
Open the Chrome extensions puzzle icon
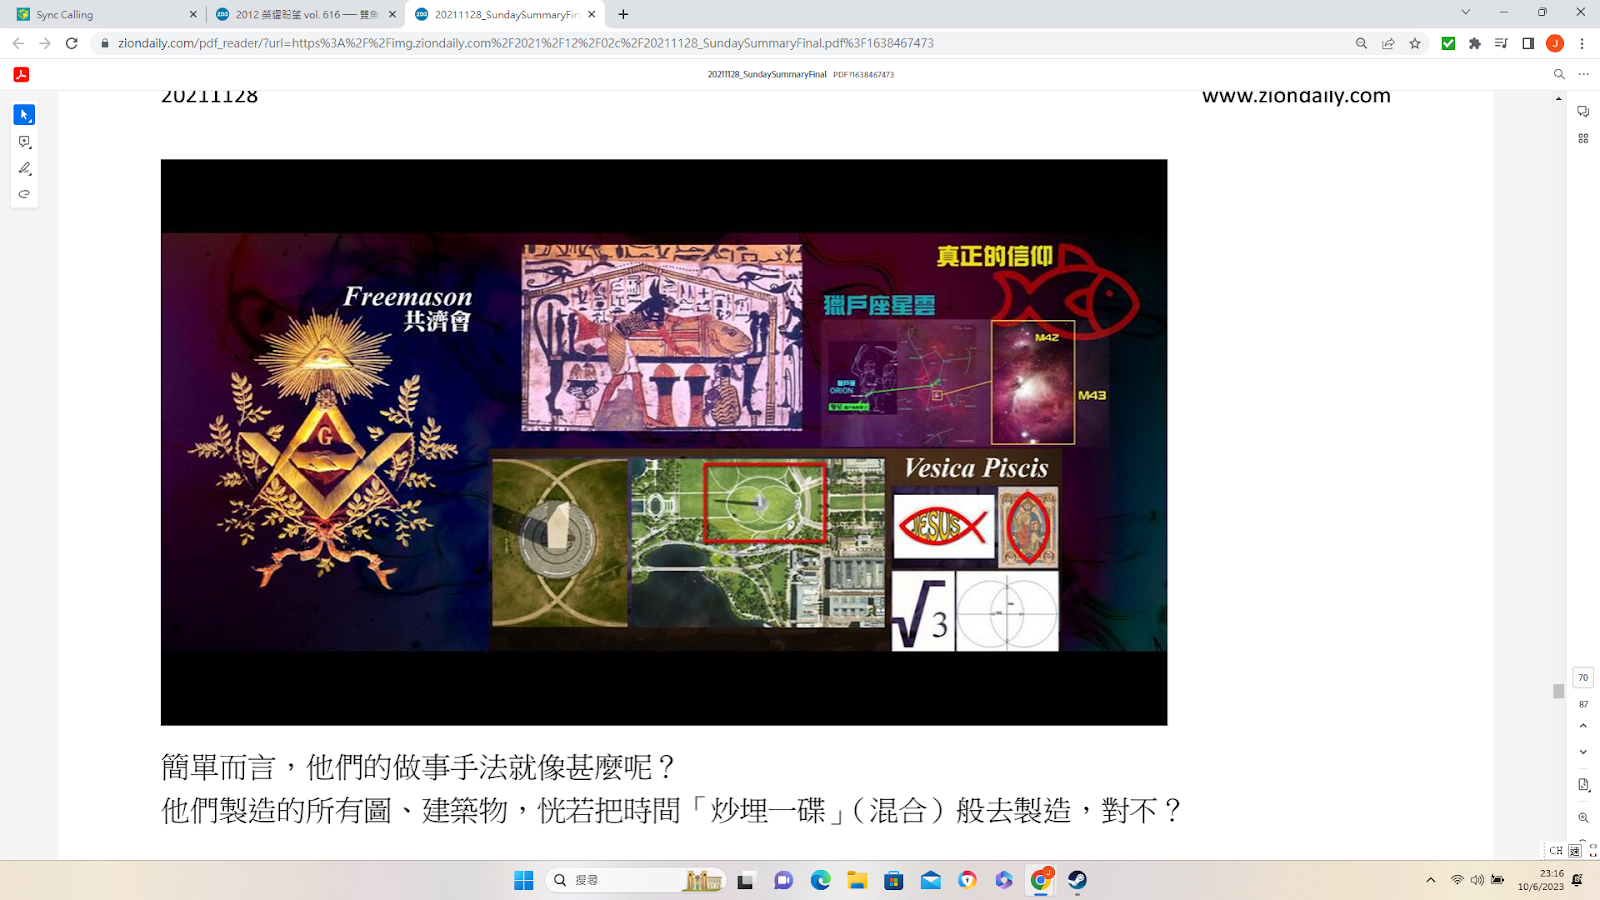click(x=1475, y=43)
